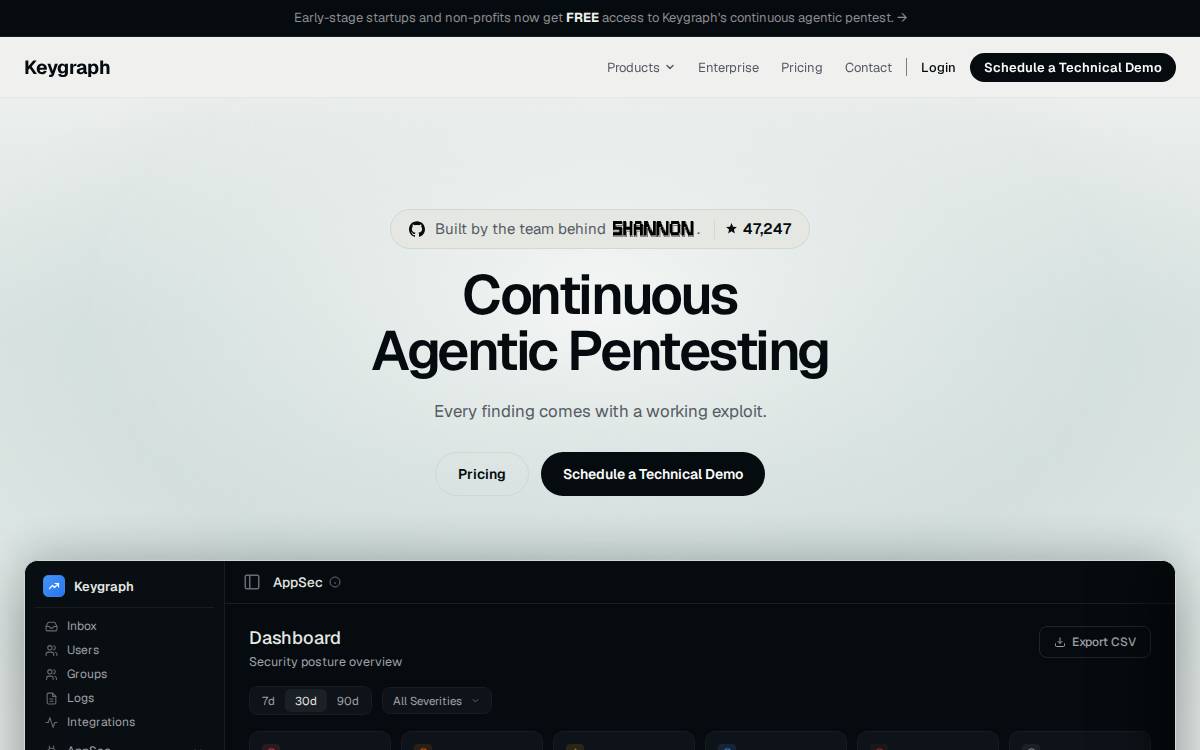This screenshot has height=750, width=1200.
Task: Click the Integrations pulse icon in sidebar
Action: (x=51, y=722)
